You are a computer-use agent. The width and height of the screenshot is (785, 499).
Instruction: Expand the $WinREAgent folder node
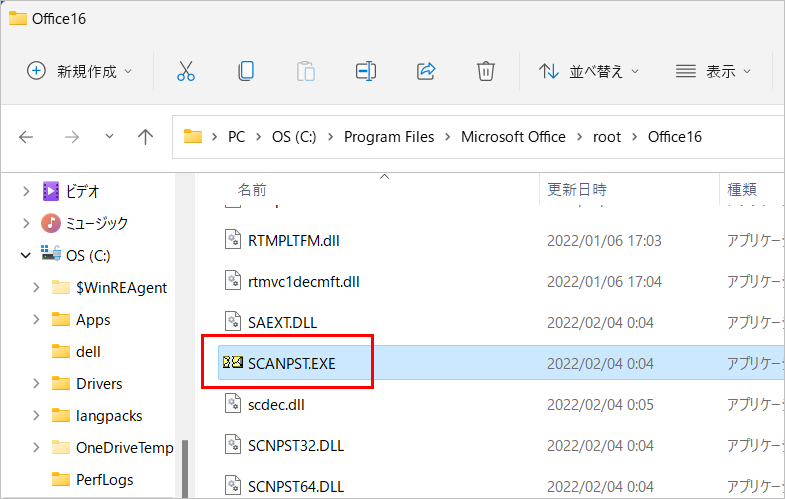pyautogui.click(x=36, y=287)
